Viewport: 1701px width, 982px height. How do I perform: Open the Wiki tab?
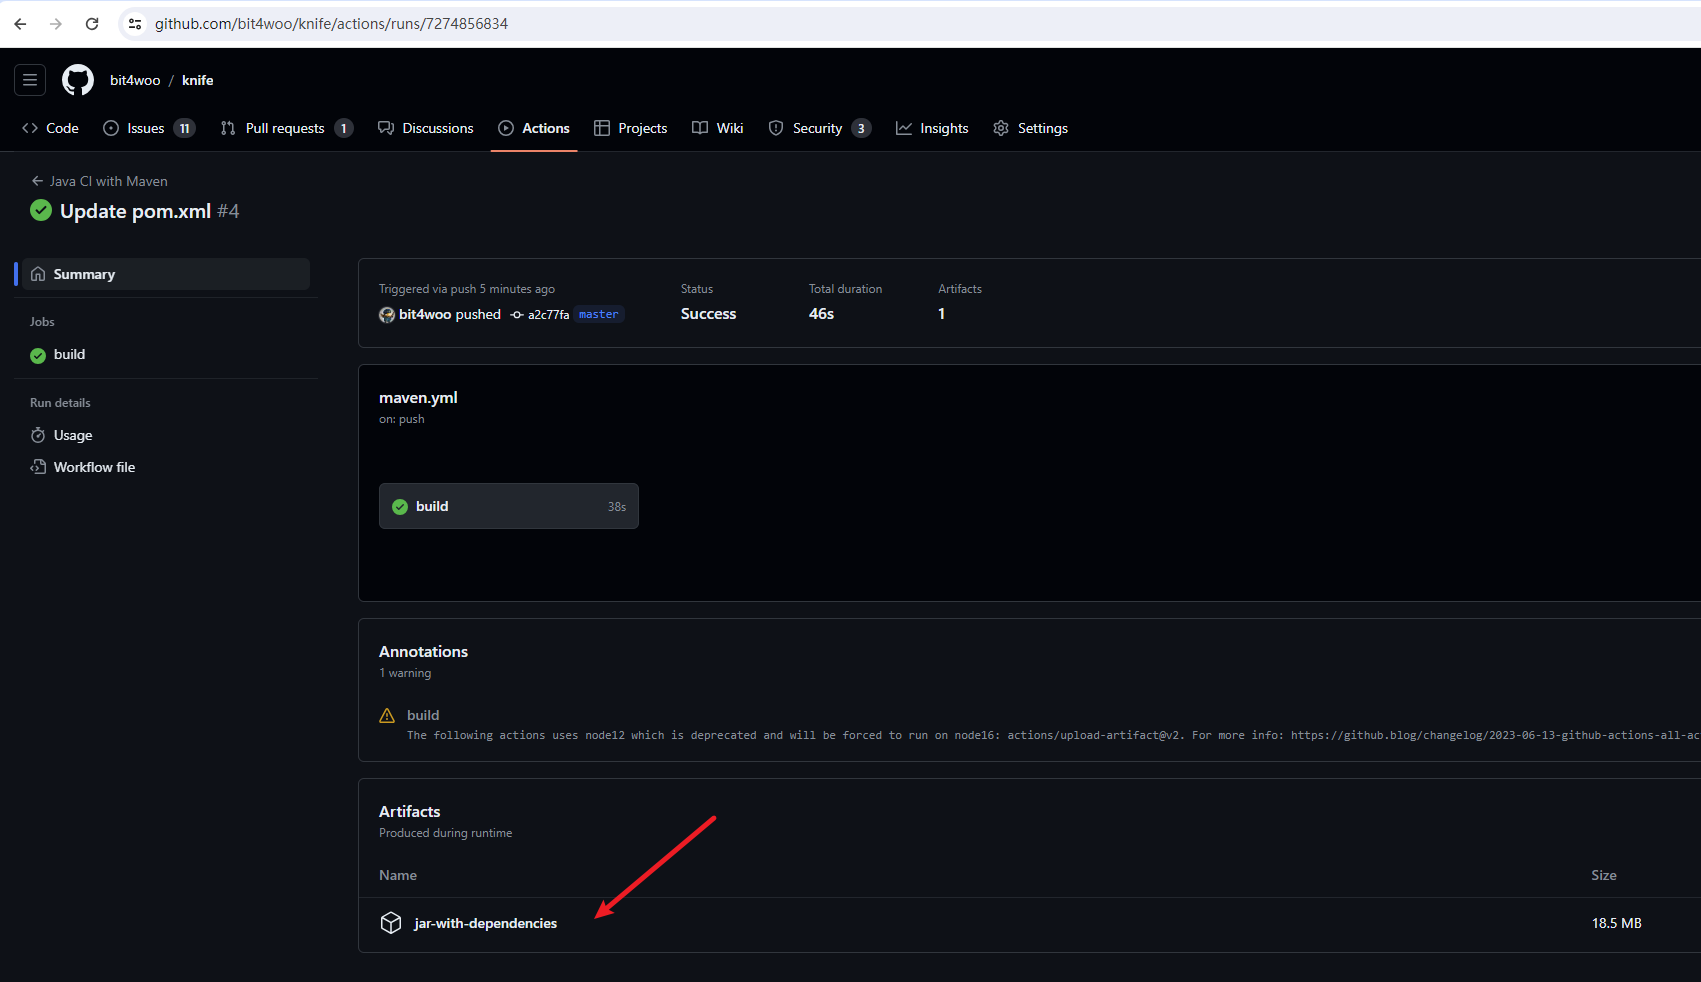click(718, 128)
